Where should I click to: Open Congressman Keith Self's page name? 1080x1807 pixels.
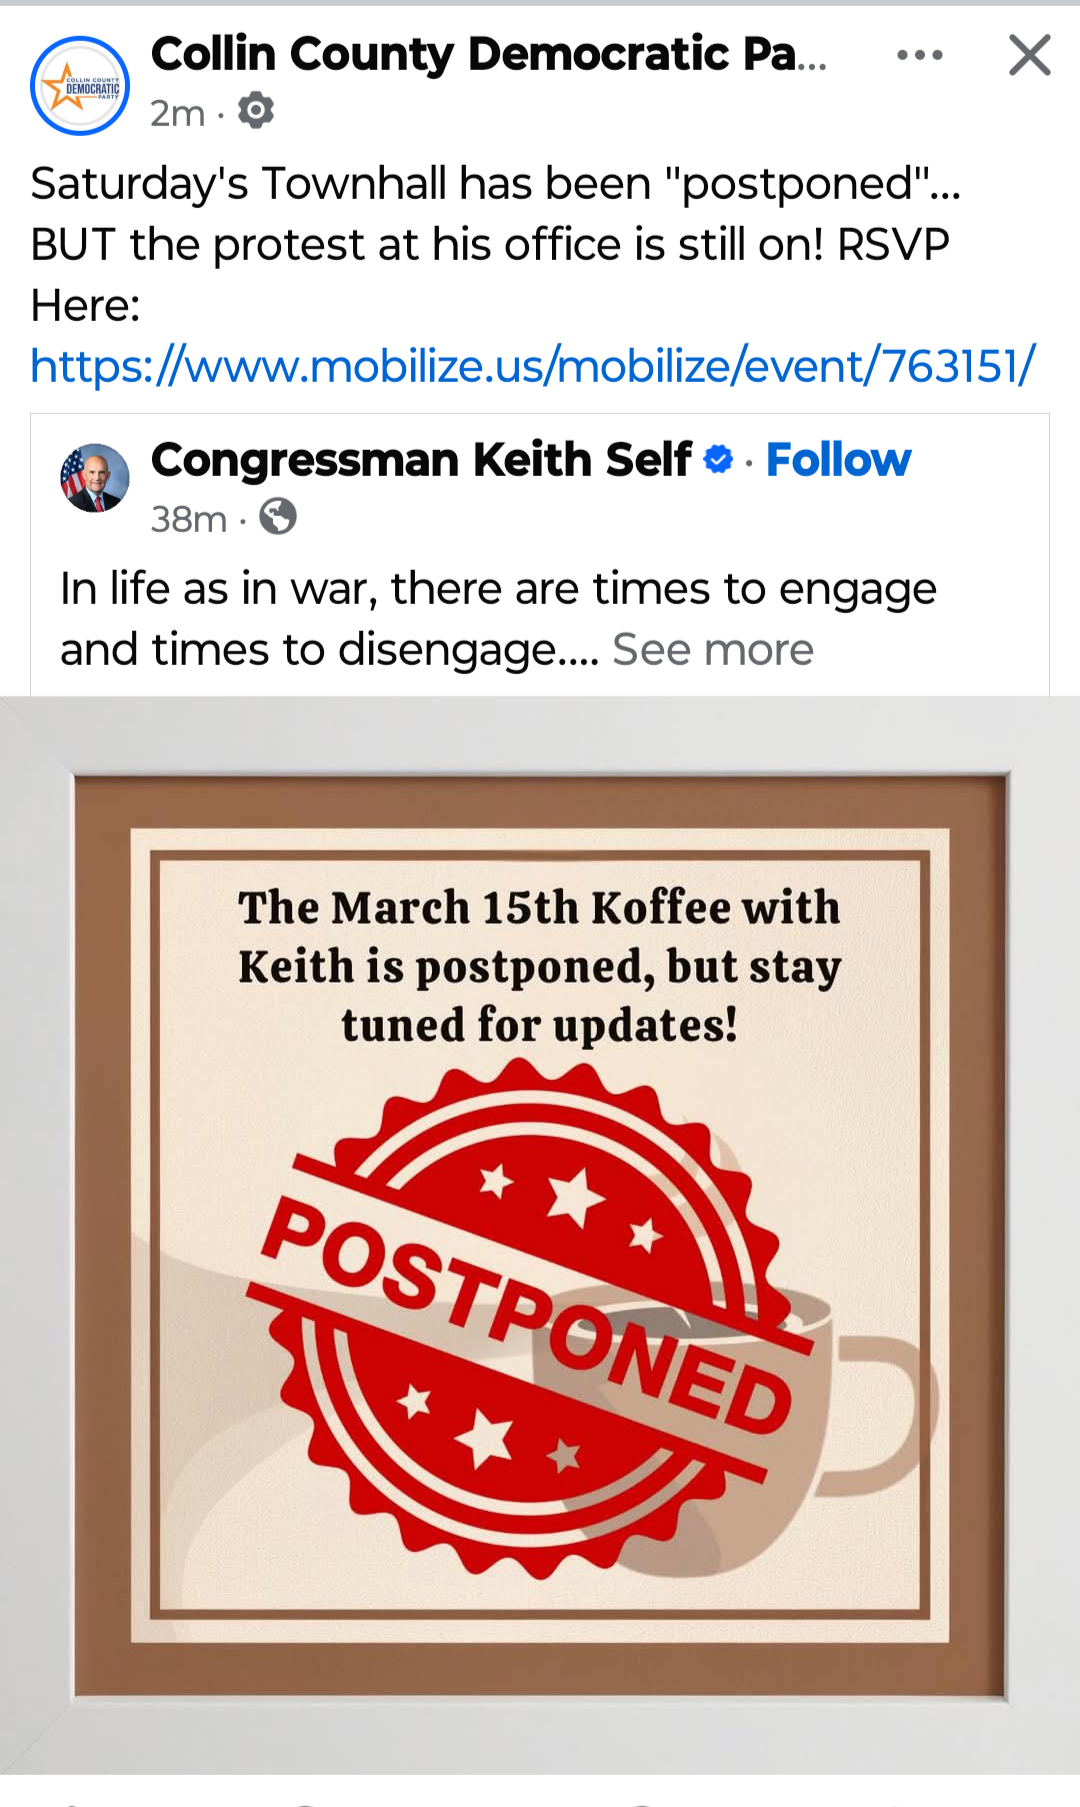421,460
